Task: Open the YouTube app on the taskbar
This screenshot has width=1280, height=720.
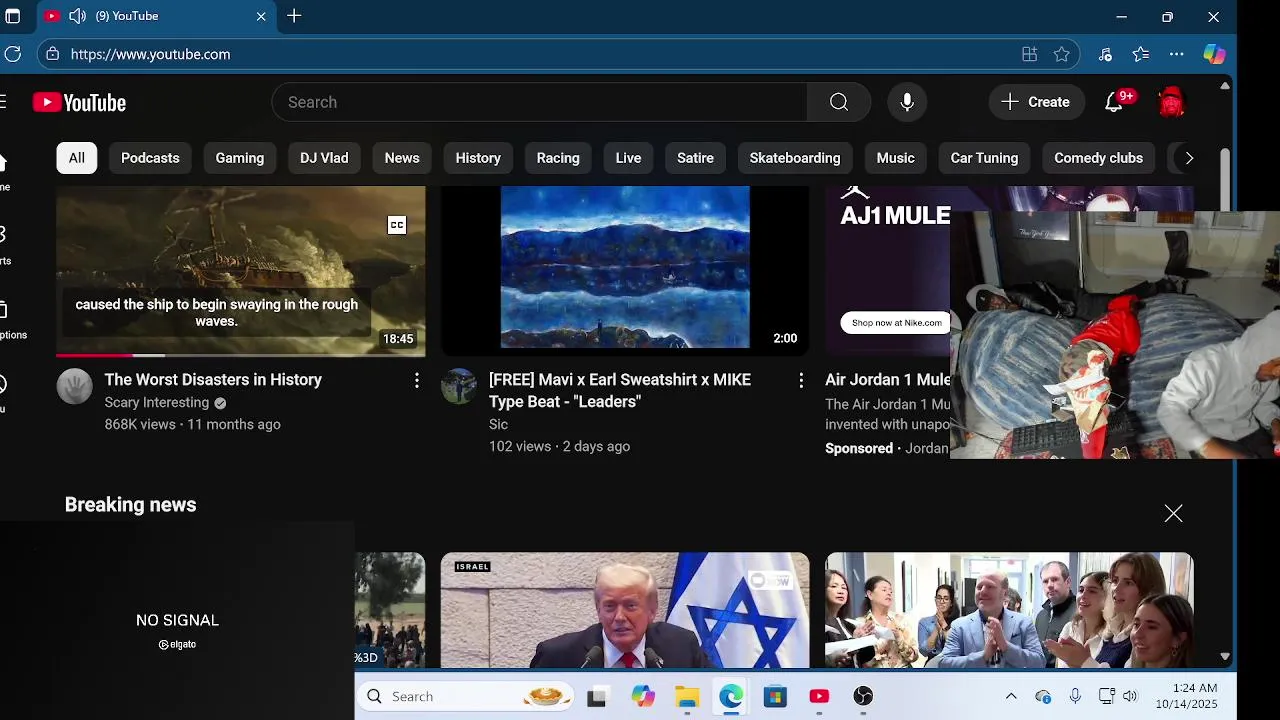Action: pos(819,697)
